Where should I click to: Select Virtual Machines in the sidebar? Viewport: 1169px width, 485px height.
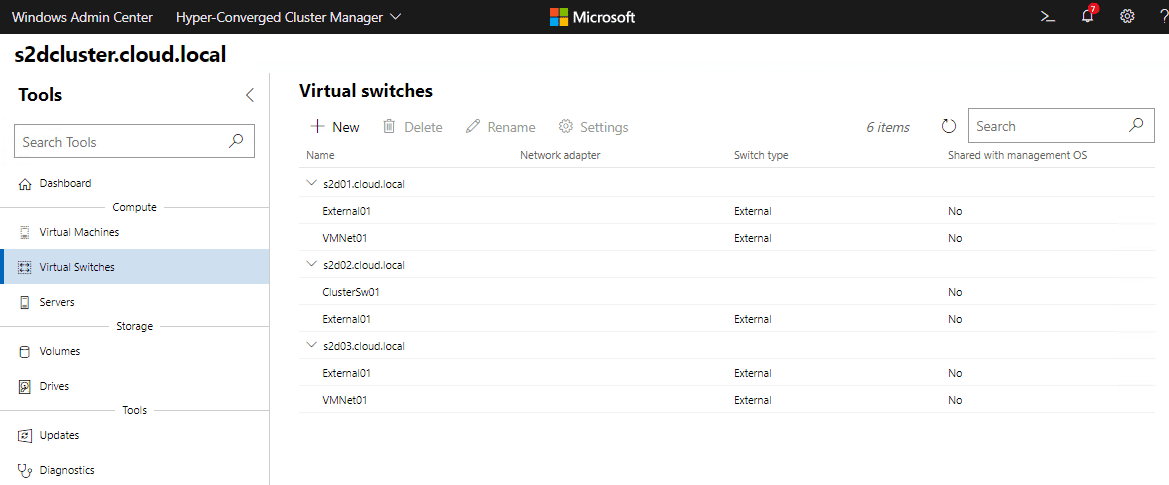click(79, 232)
